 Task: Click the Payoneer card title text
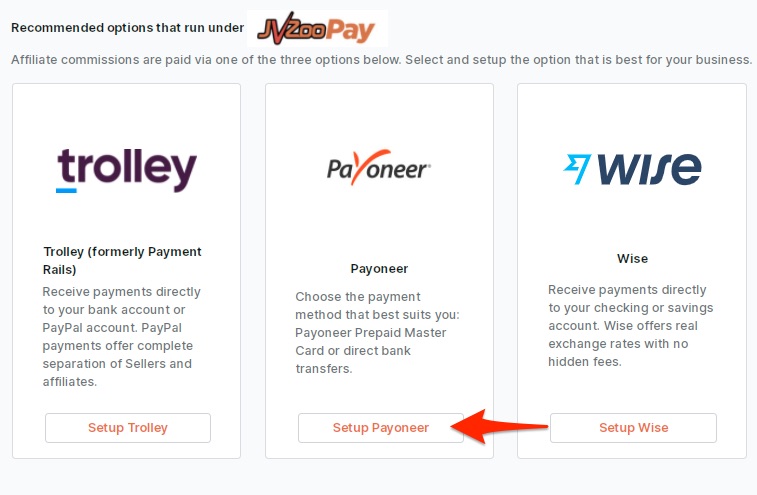click(379, 269)
